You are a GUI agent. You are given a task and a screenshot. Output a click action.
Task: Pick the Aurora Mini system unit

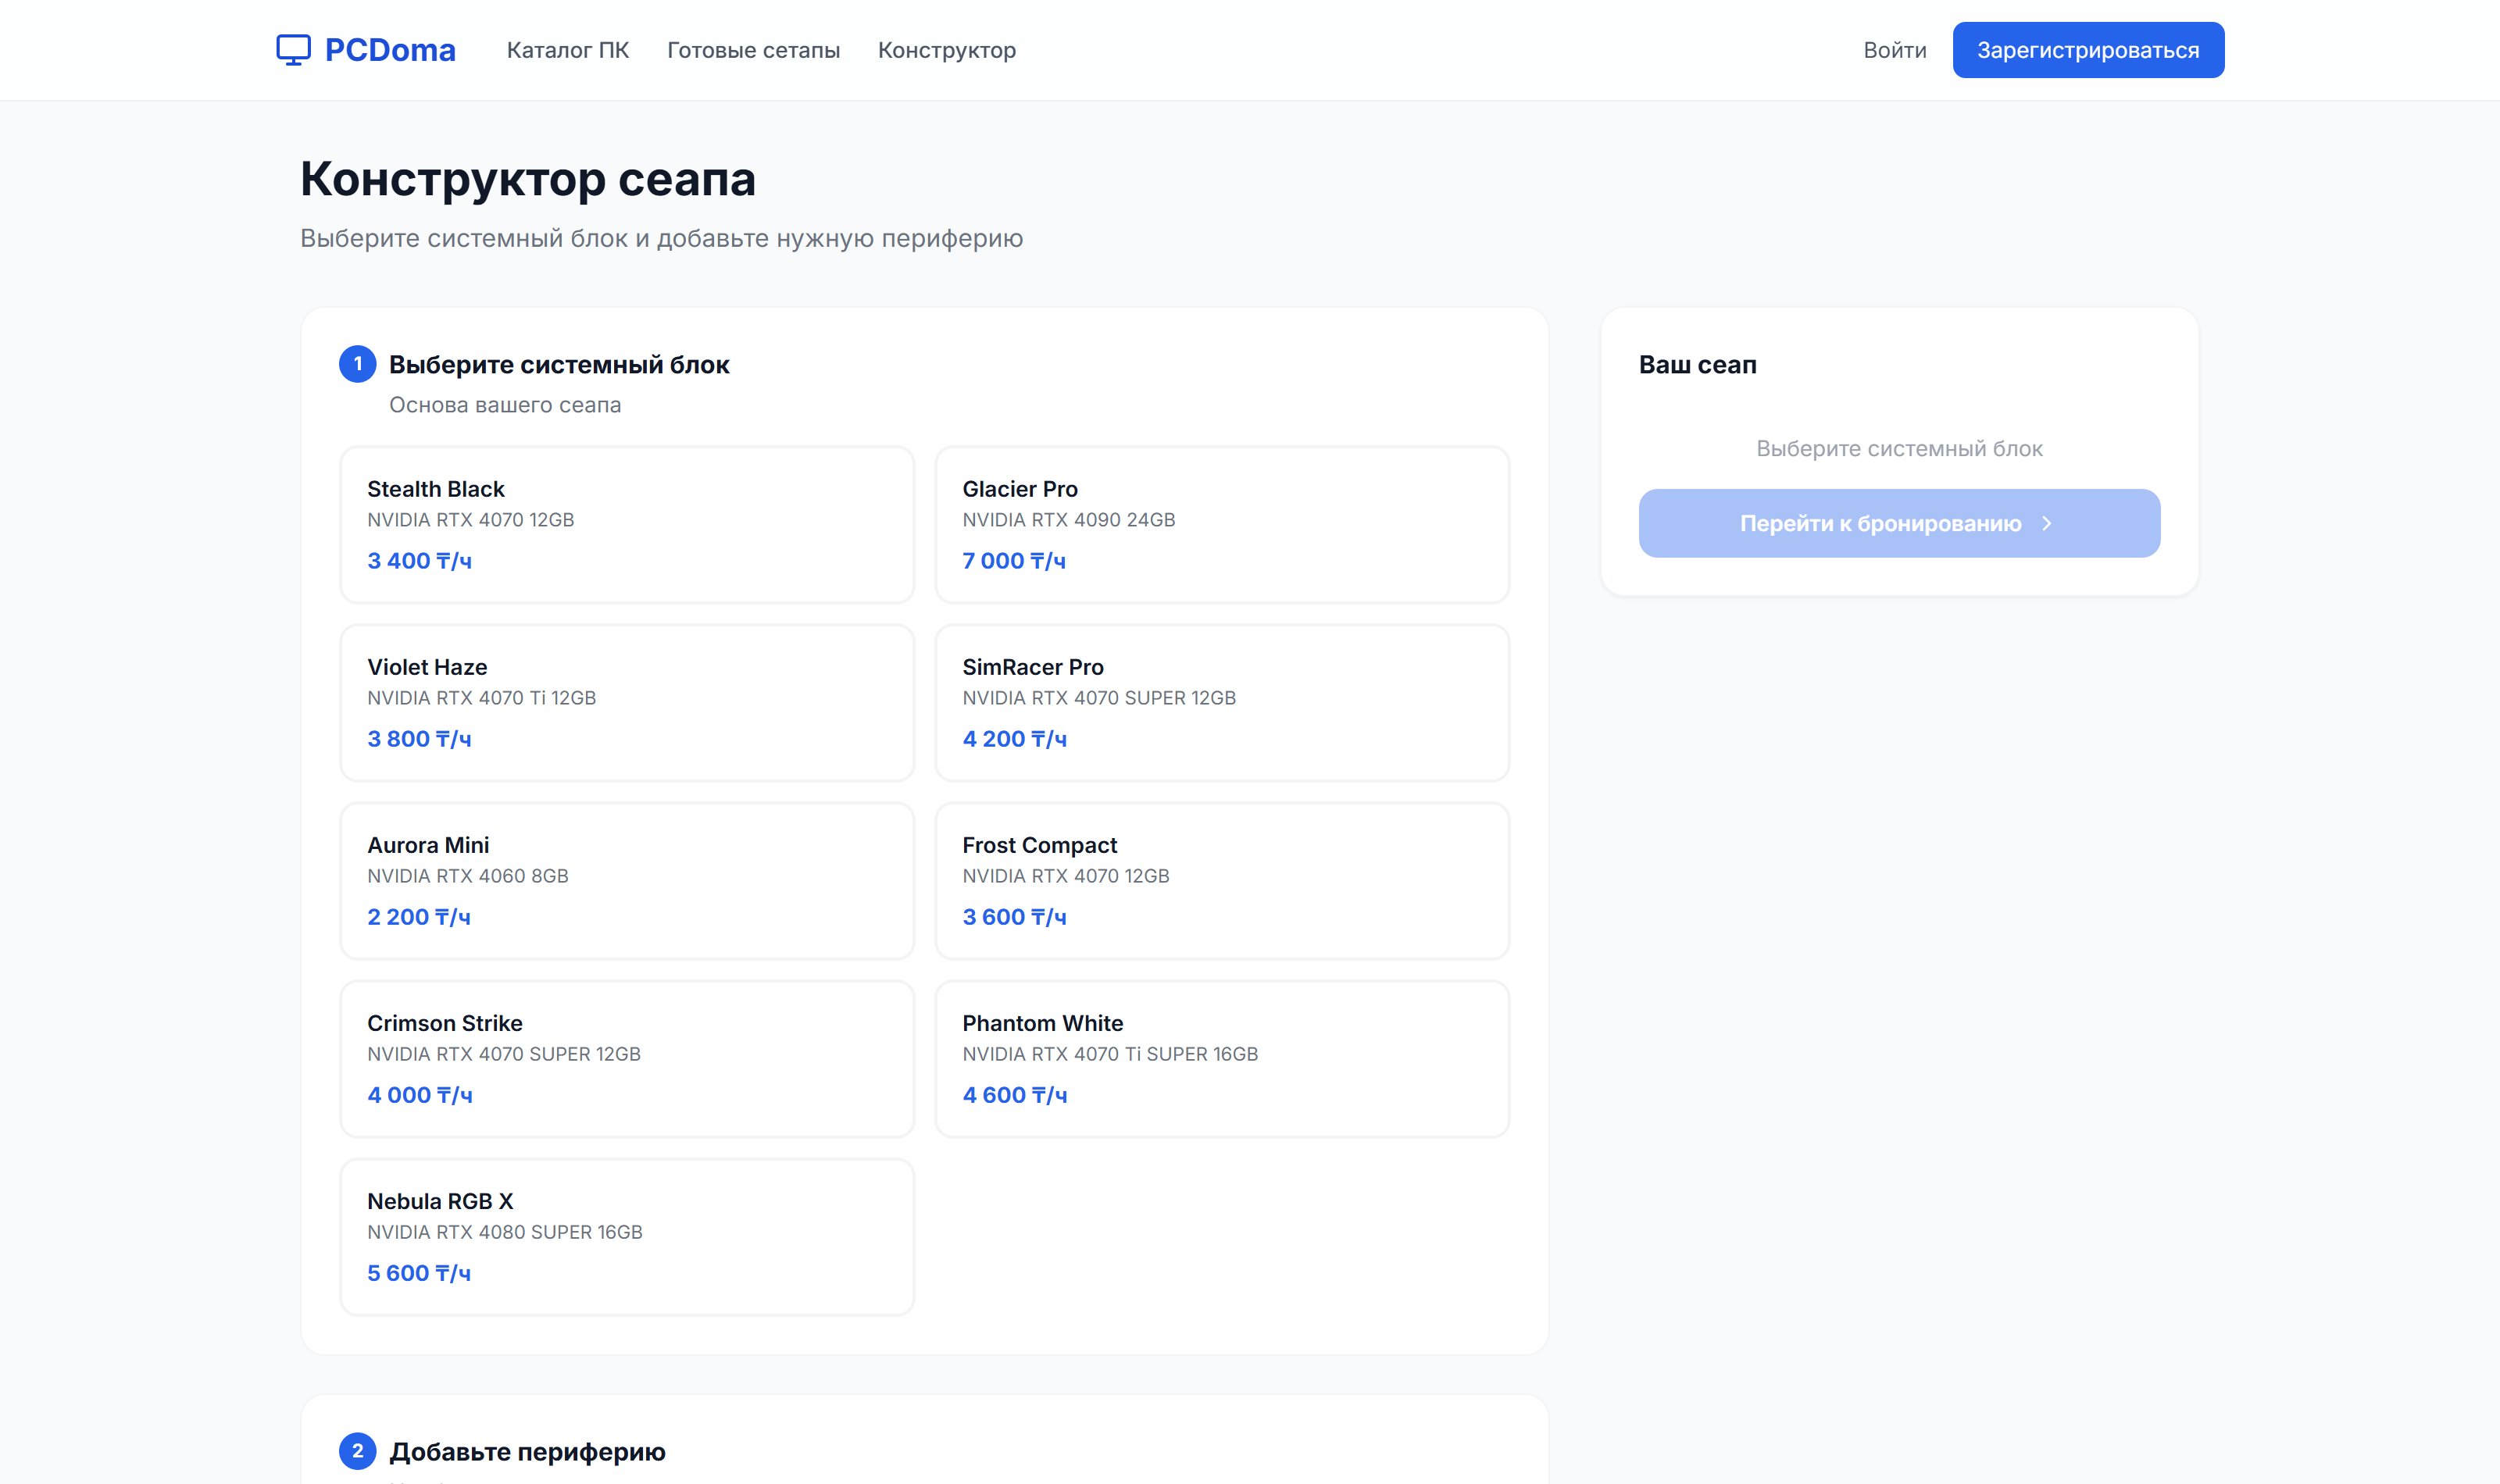tap(627, 881)
